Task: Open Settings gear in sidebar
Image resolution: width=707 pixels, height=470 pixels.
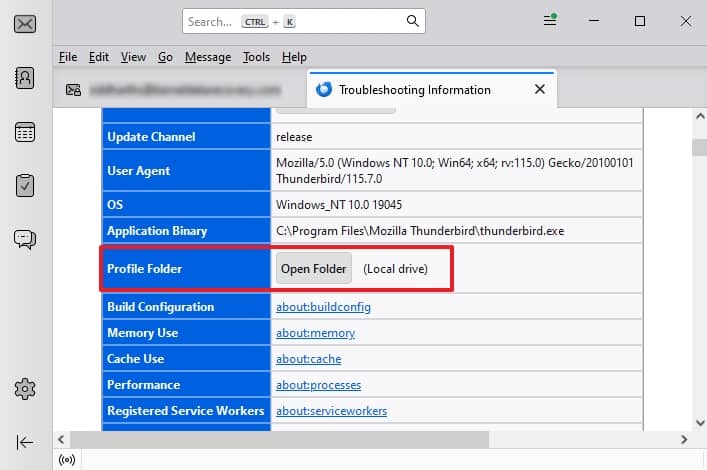Action: (25, 389)
